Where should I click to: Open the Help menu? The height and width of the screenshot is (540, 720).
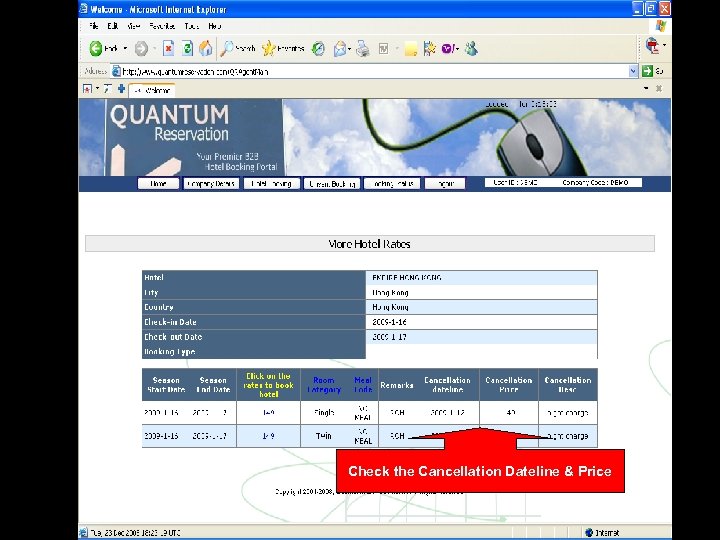click(x=214, y=26)
